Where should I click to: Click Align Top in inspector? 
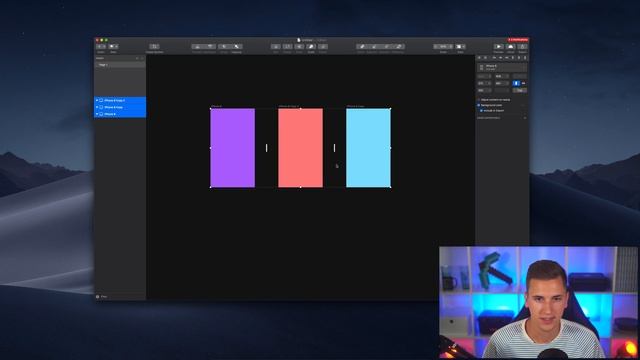click(513, 58)
